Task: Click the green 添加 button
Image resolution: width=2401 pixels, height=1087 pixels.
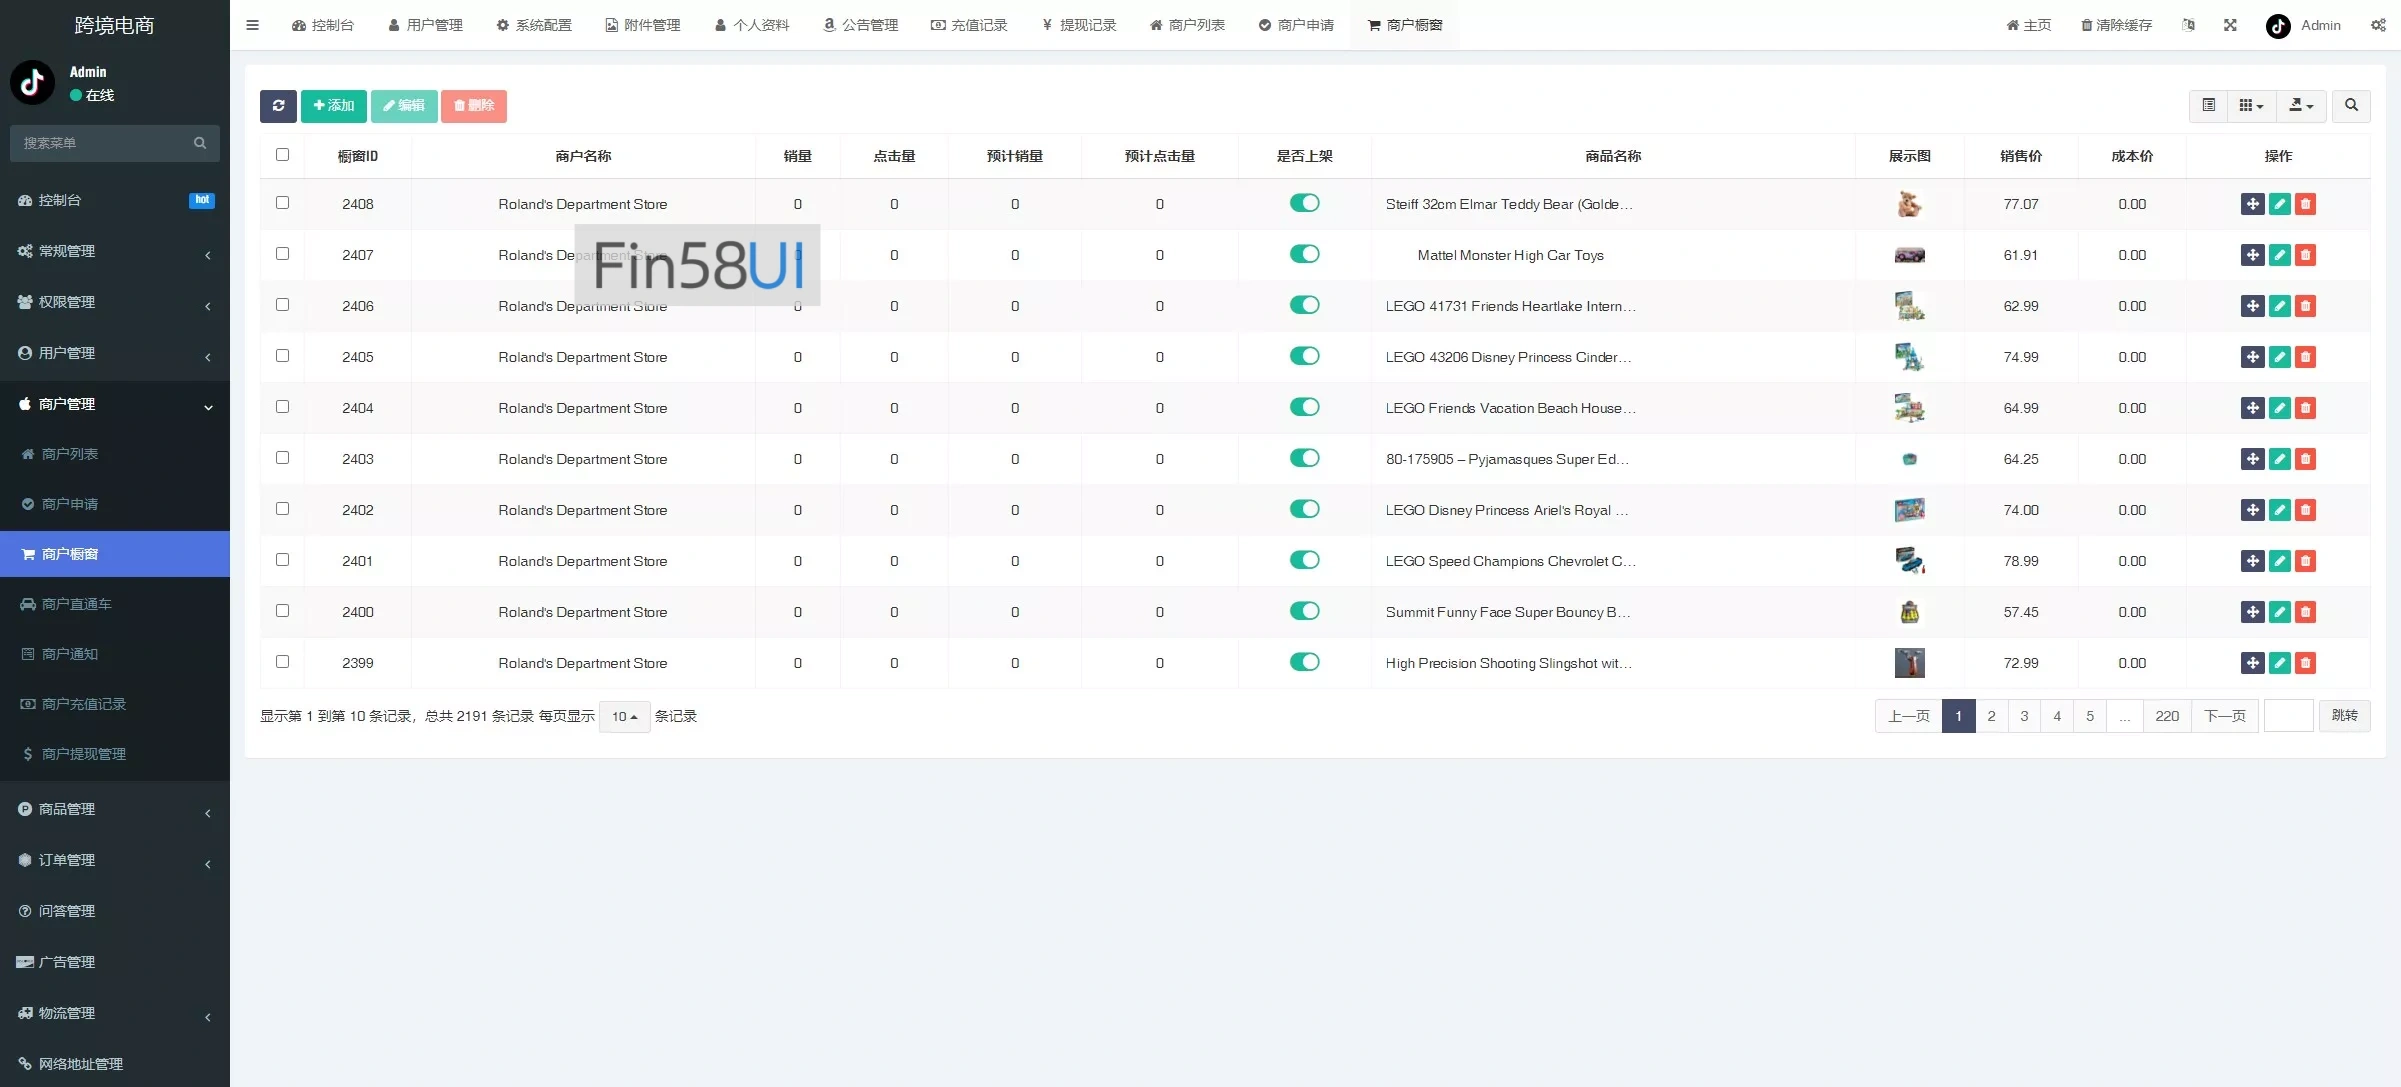Action: tap(333, 106)
